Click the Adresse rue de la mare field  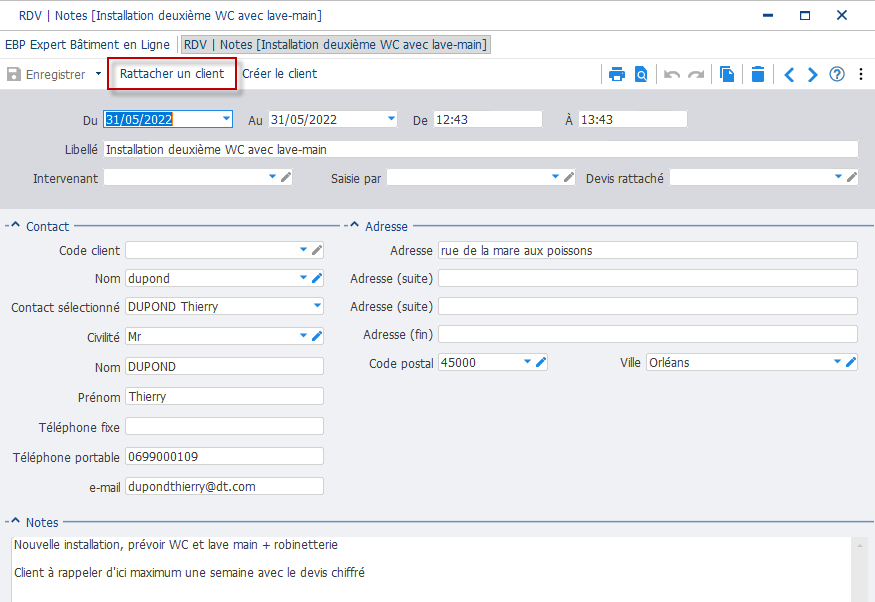(x=648, y=251)
